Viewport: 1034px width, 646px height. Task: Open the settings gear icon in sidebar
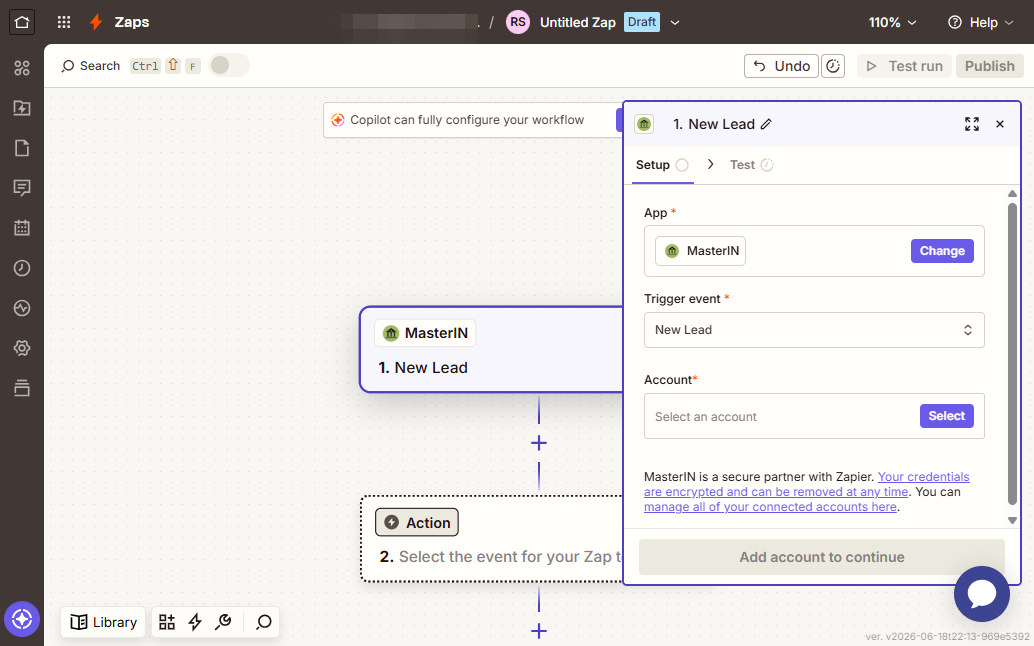point(22,348)
